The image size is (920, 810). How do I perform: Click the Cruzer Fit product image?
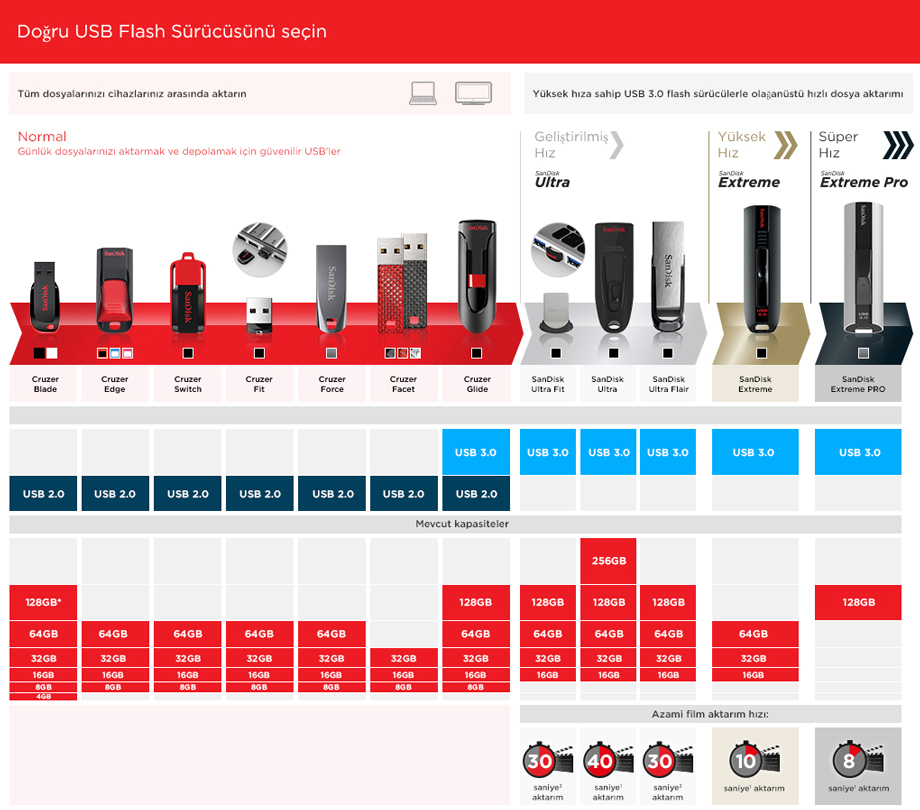(x=259, y=315)
